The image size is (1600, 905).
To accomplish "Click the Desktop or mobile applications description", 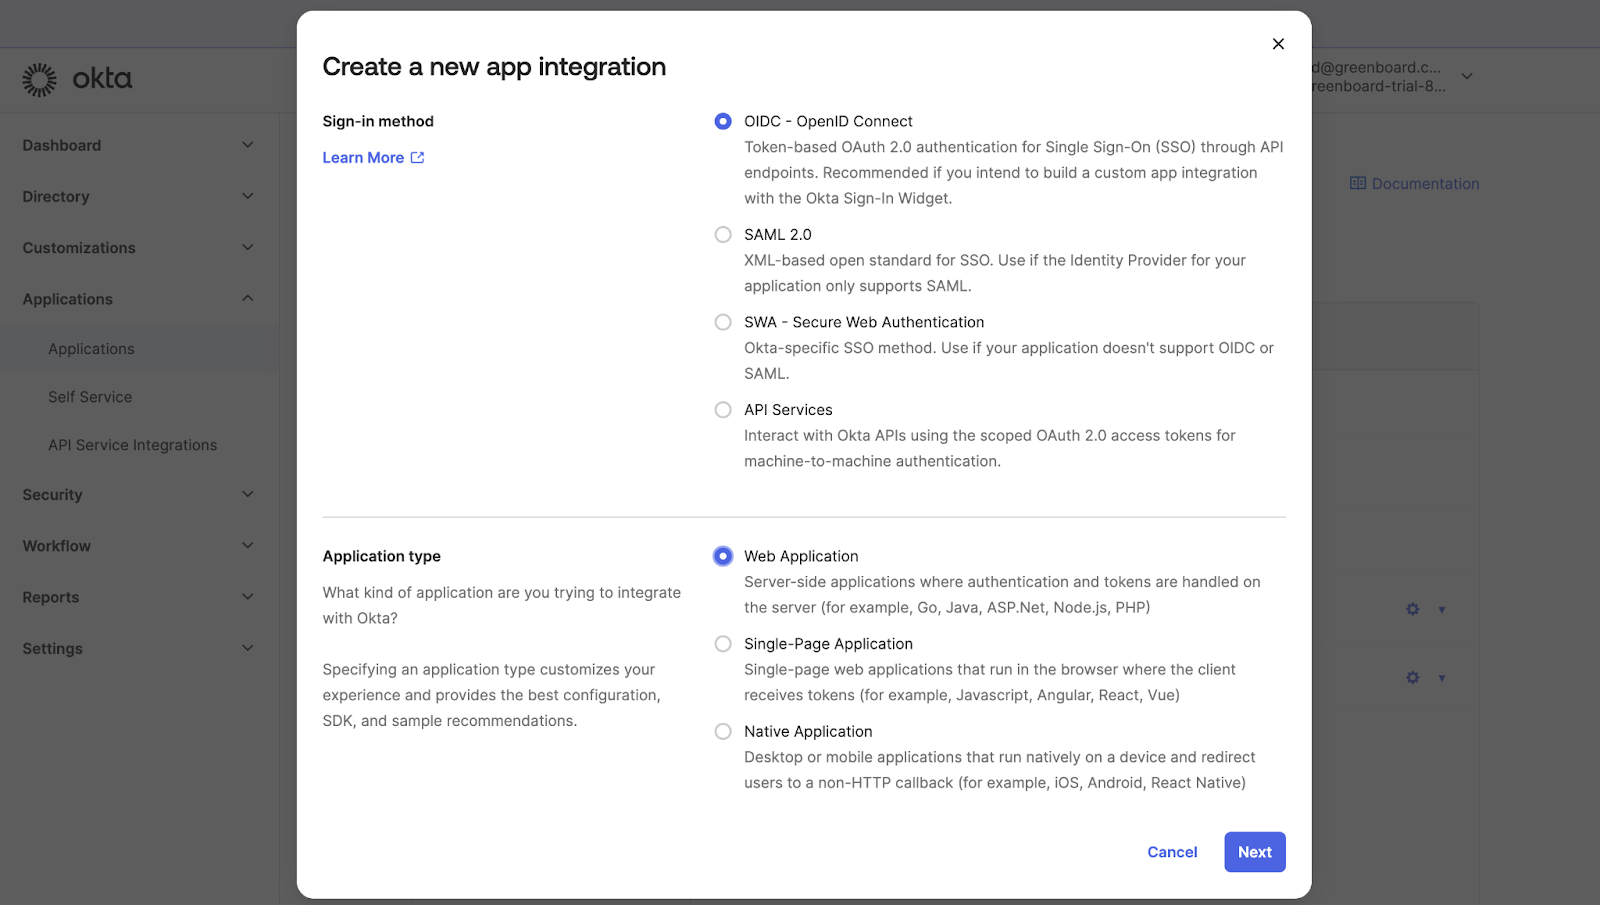I will 1000,770.
